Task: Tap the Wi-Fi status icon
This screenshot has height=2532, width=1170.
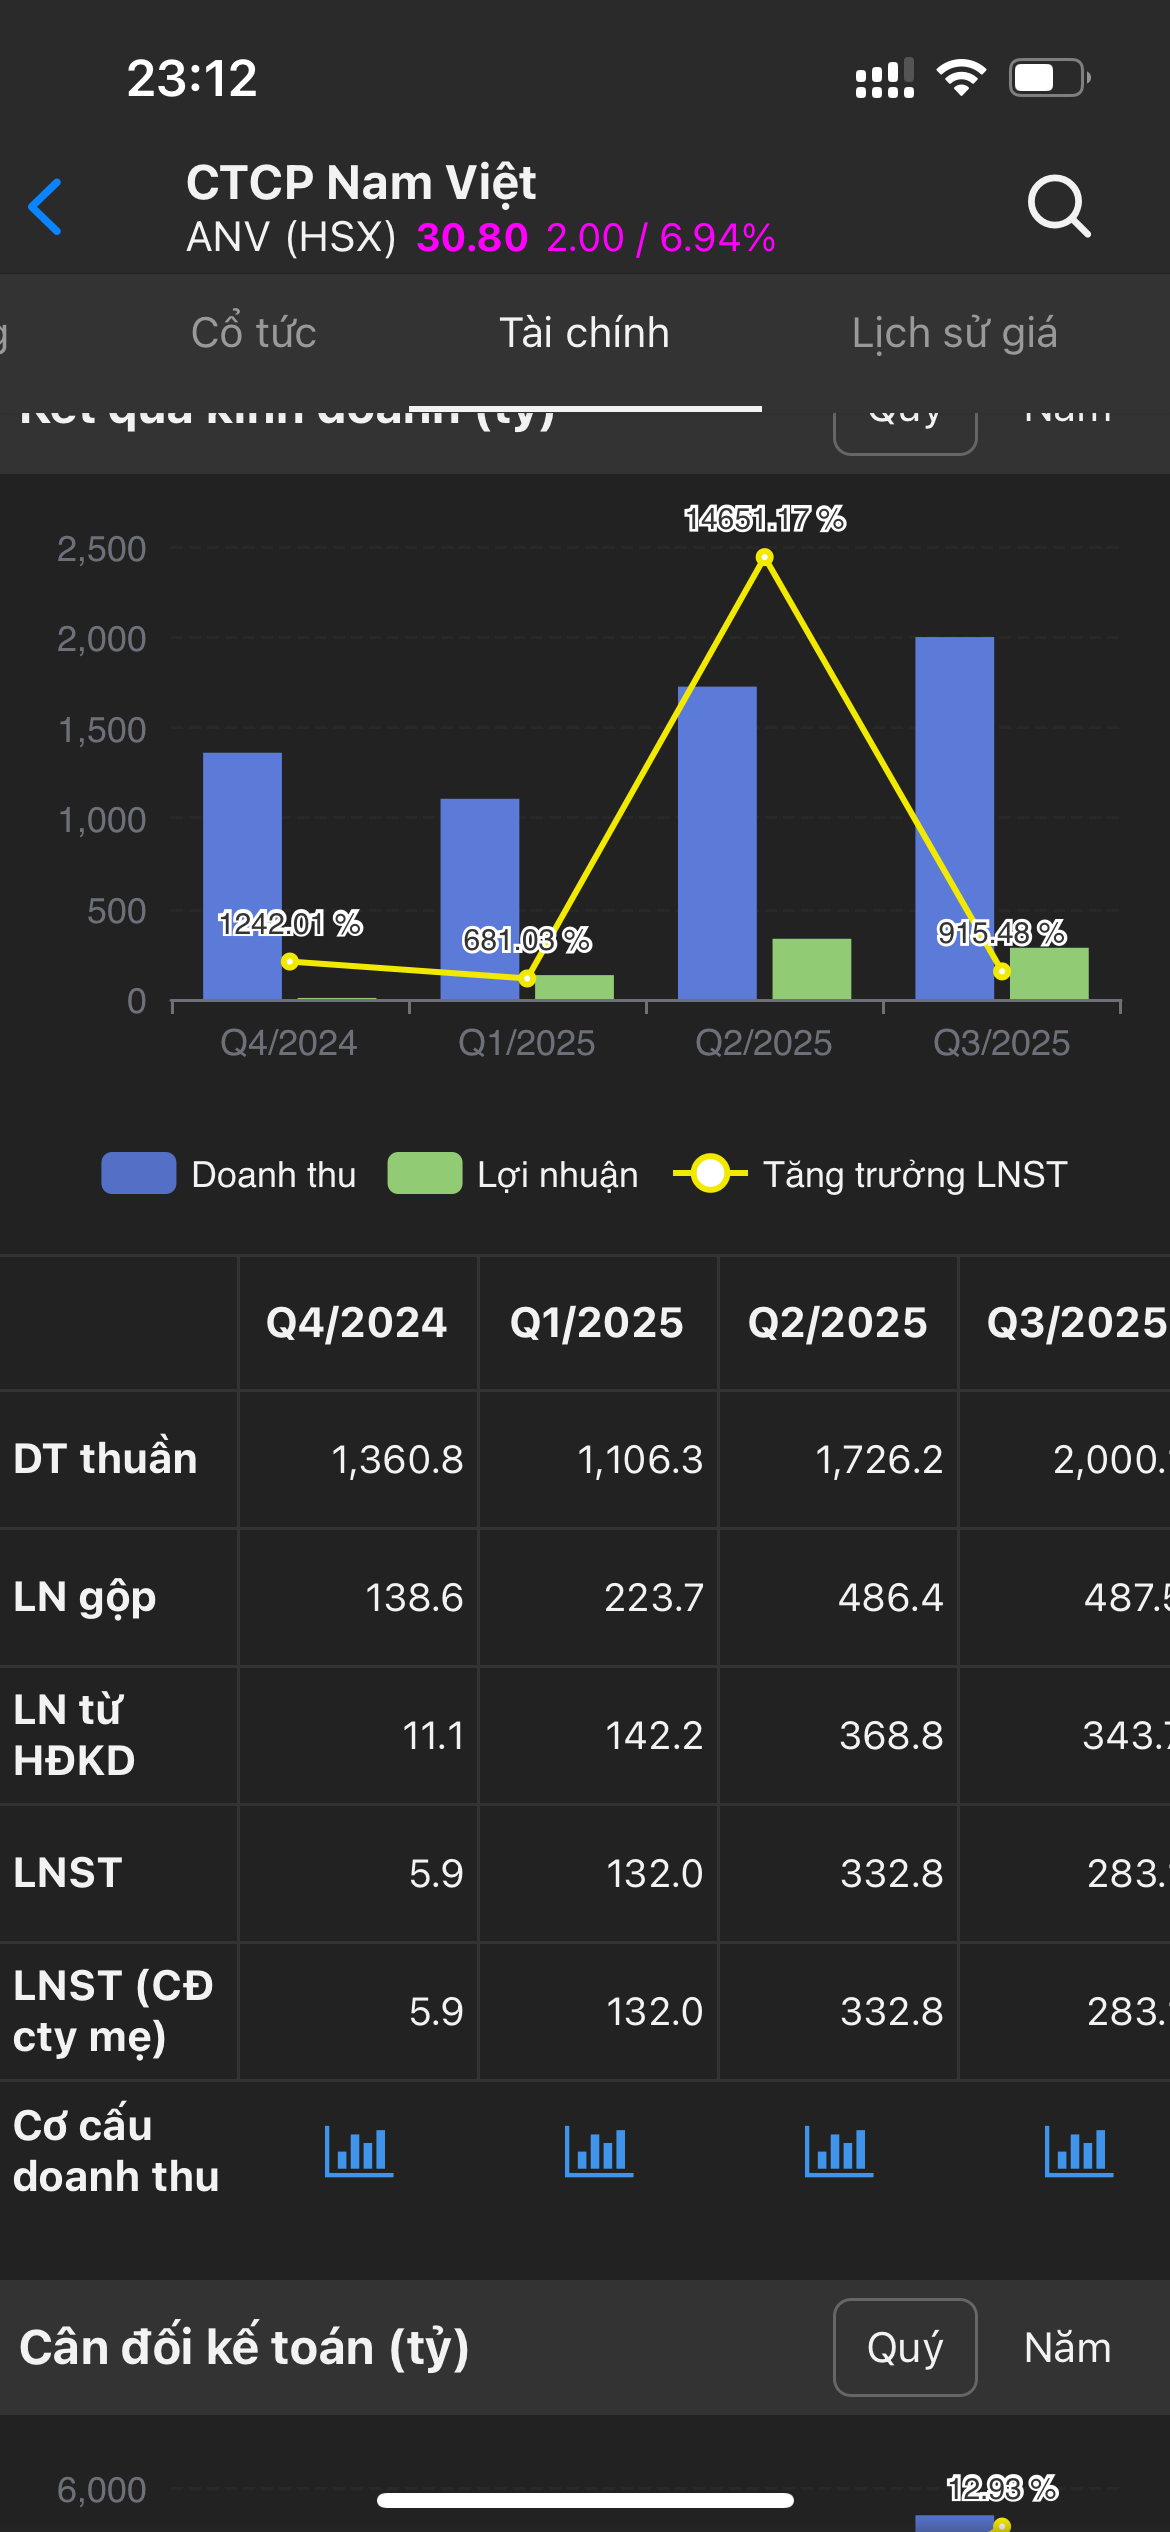Action: tap(961, 77)
